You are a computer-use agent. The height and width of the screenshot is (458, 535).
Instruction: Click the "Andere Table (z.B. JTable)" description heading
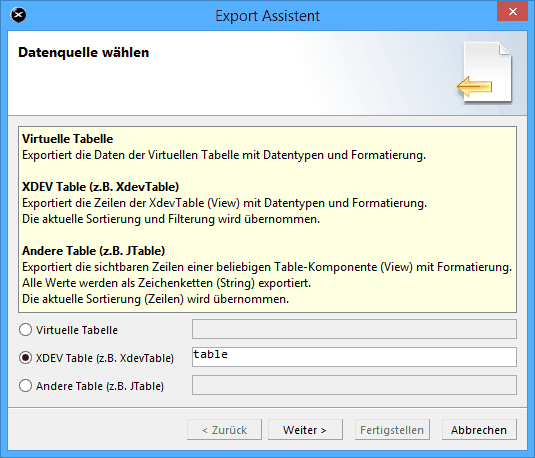coord(93,251)
